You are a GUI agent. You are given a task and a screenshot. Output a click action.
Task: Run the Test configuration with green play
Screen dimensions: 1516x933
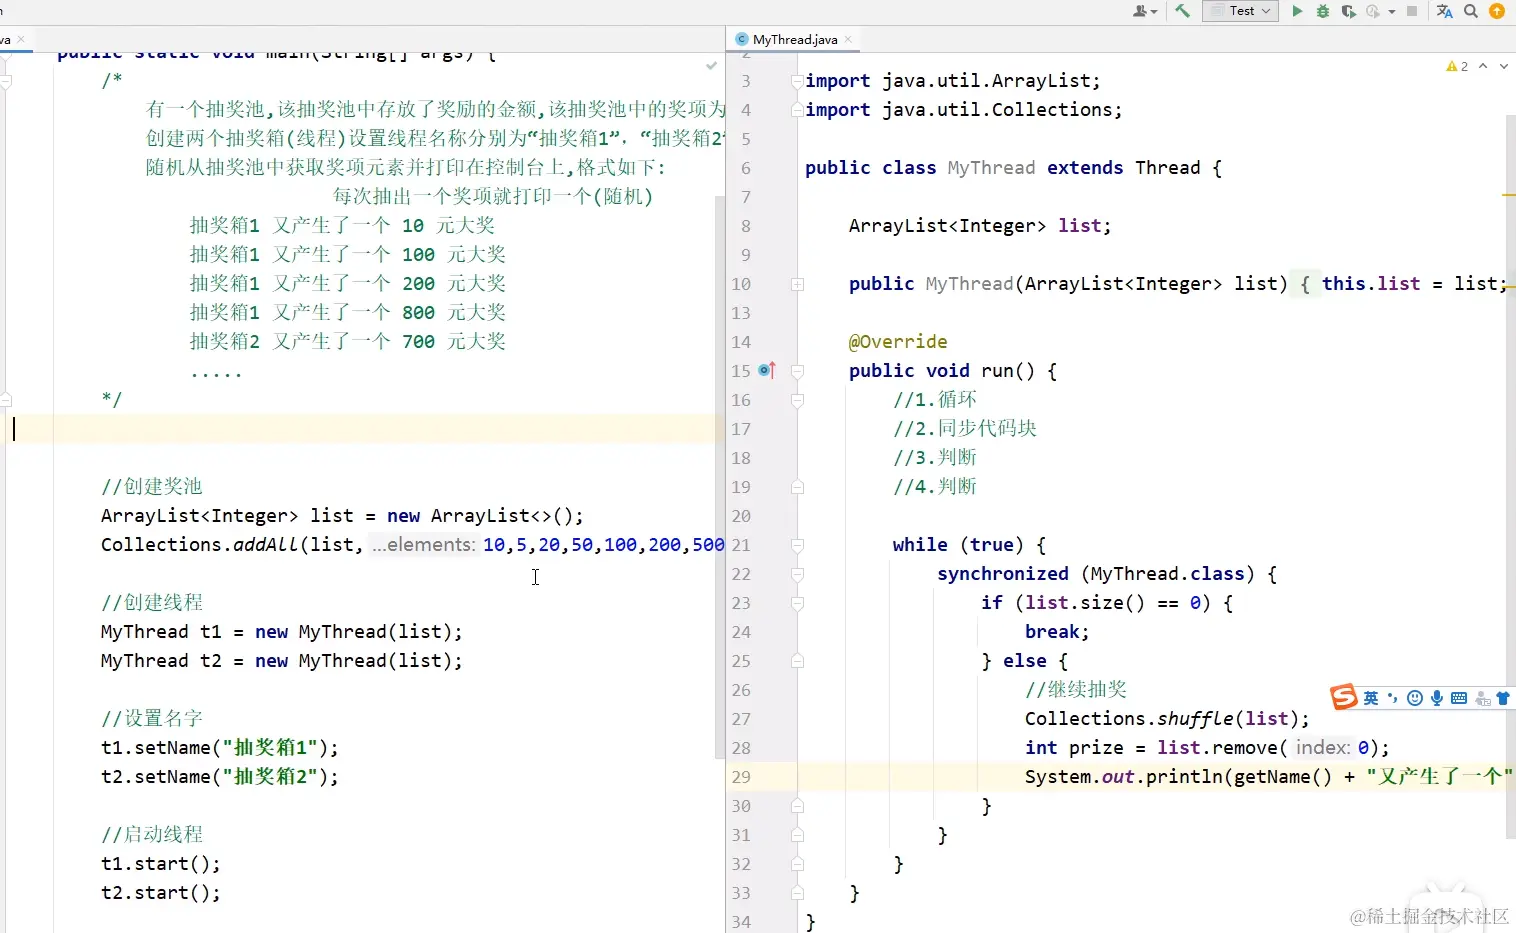(1297, 11)
